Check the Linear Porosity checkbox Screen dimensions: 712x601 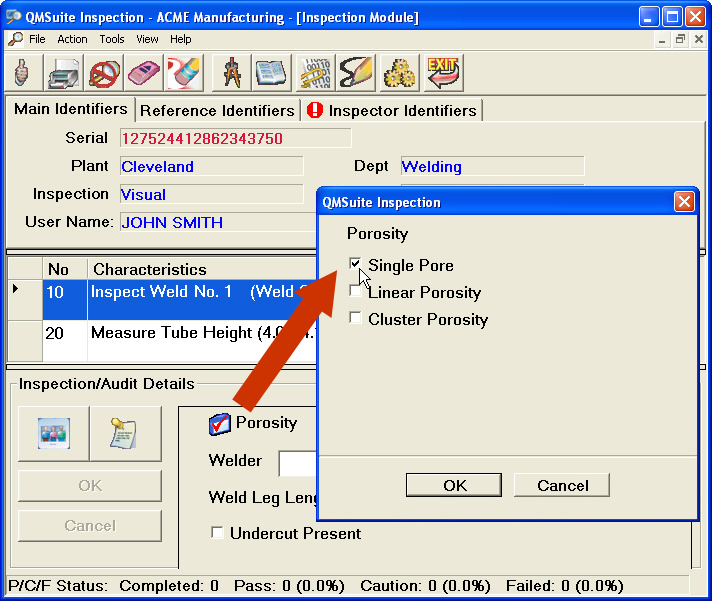pos(356,292)
